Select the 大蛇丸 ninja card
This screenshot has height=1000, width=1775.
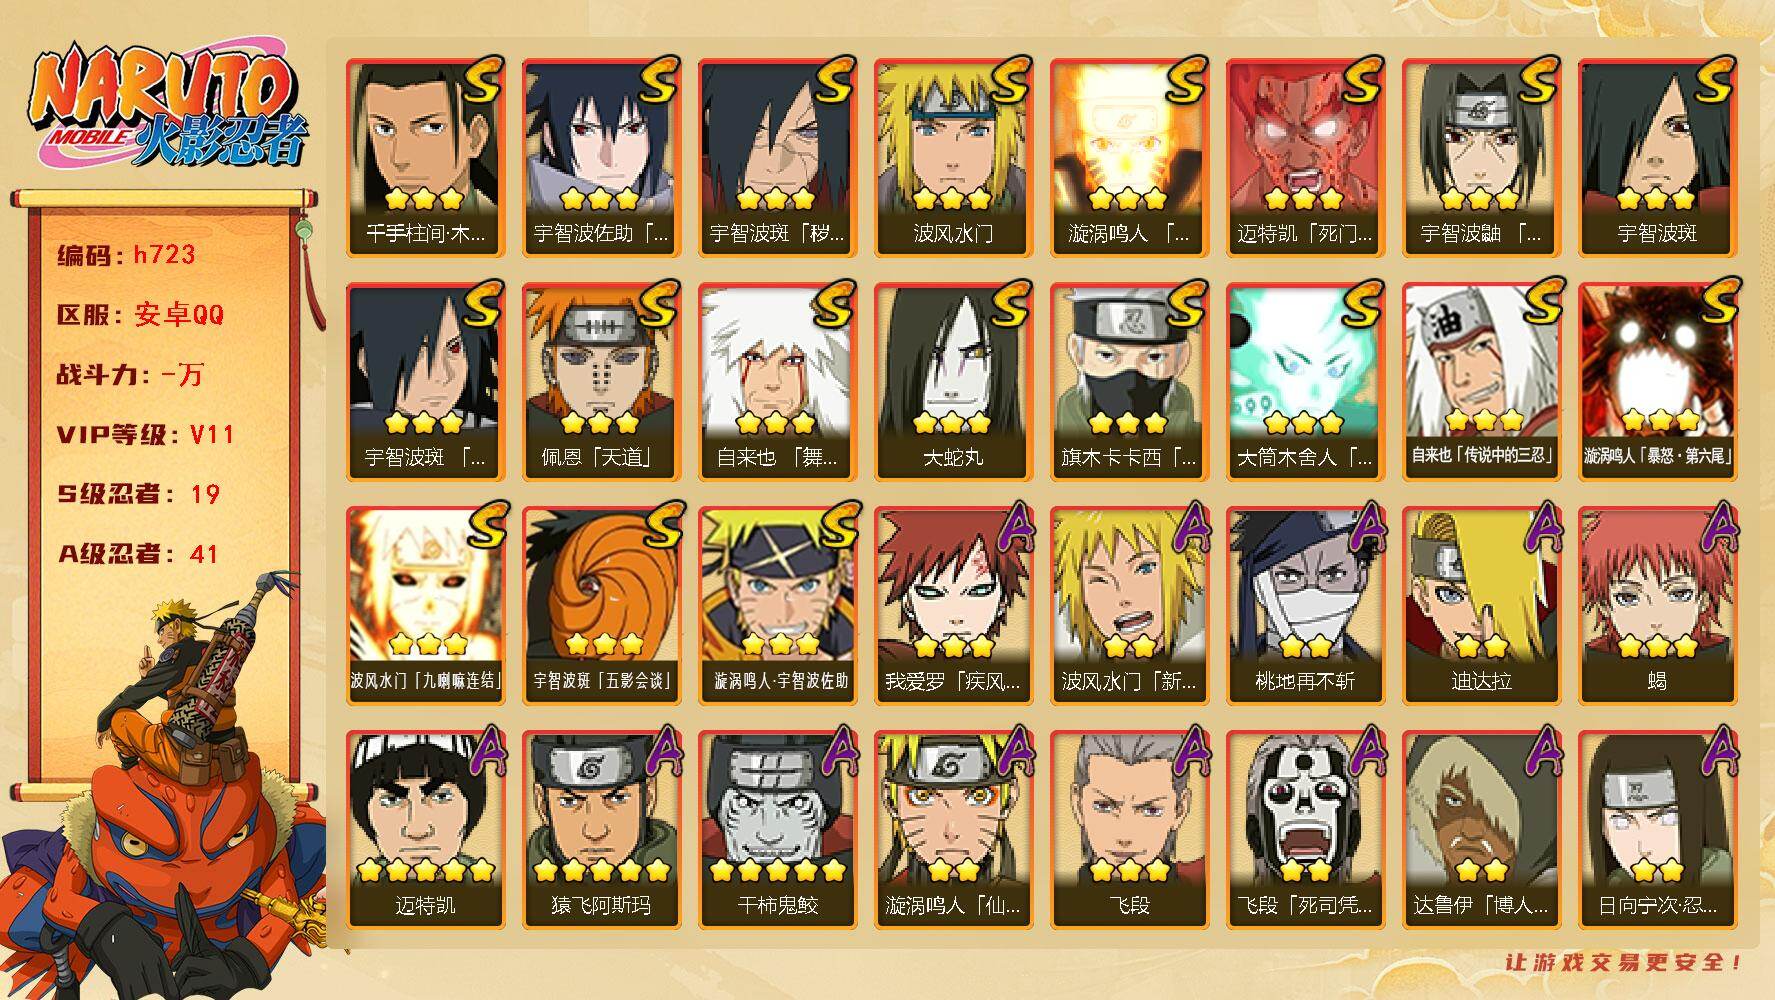pyautogui.click(x=953, y=382)
